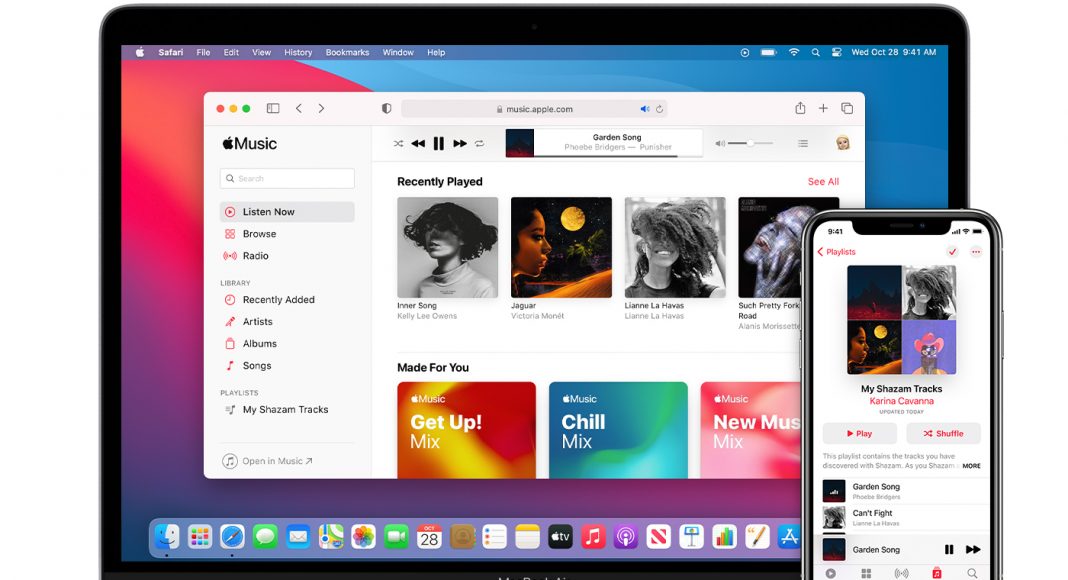Open the Up Next queue list icon

click(803, 144)
